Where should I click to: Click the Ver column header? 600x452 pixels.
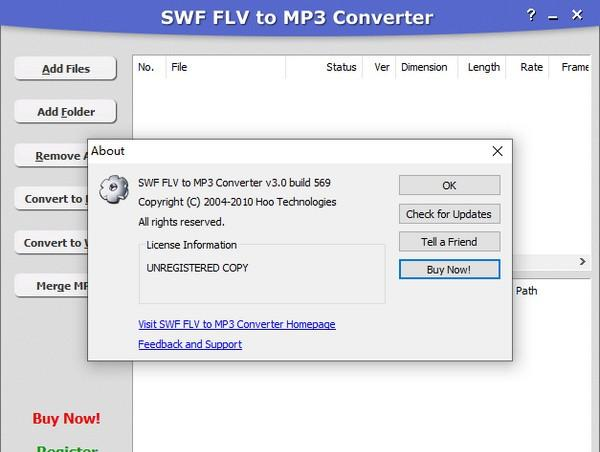tap(379, 67)
